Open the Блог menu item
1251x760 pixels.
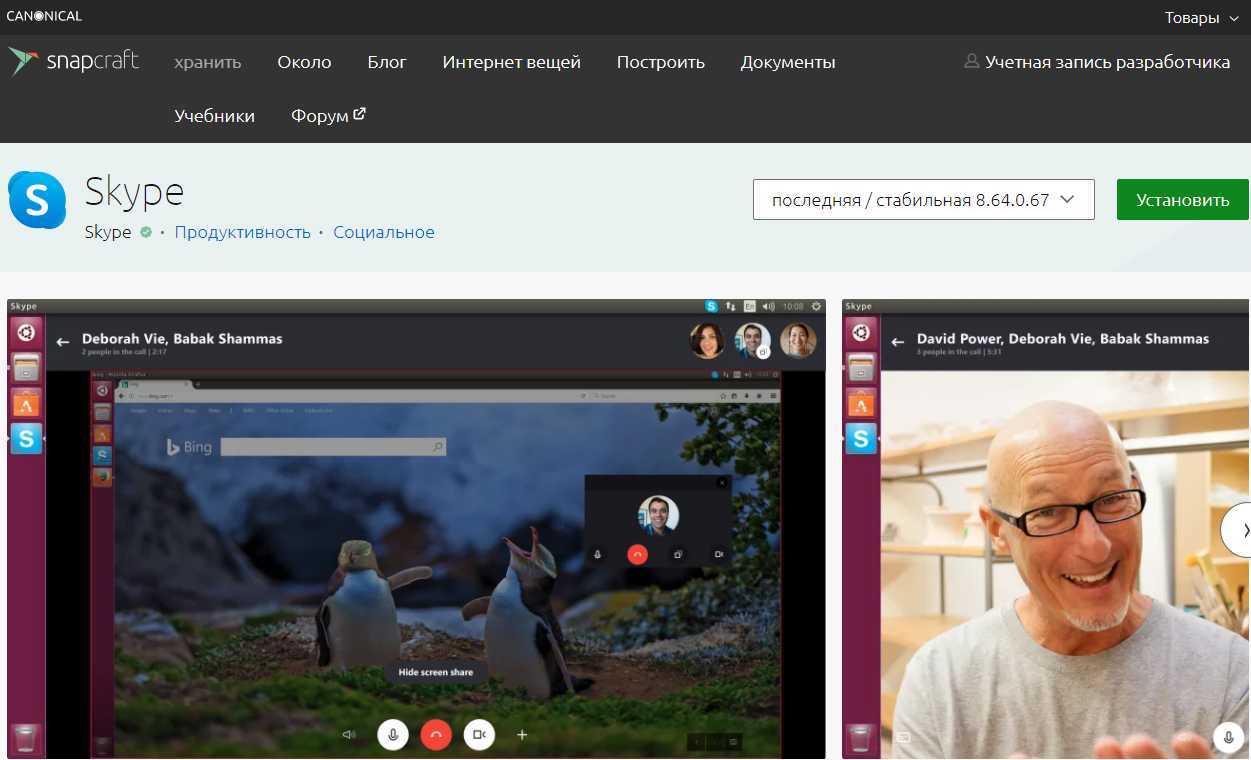[x=386, y=62]
